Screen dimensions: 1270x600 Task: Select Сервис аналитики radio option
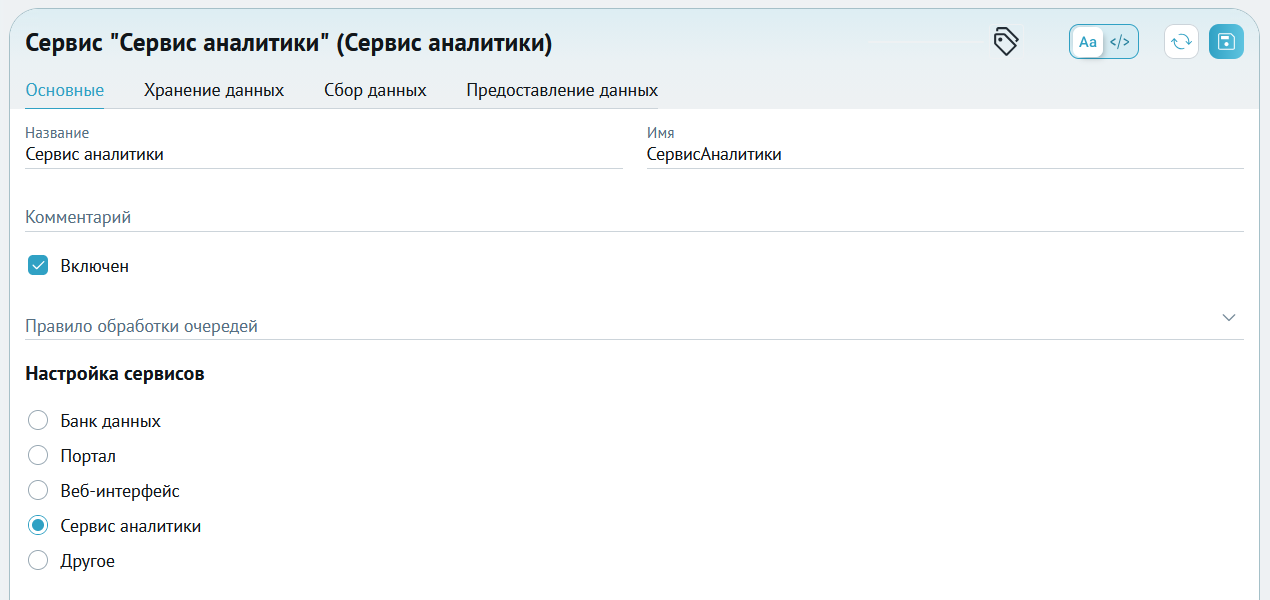[38, 526]
